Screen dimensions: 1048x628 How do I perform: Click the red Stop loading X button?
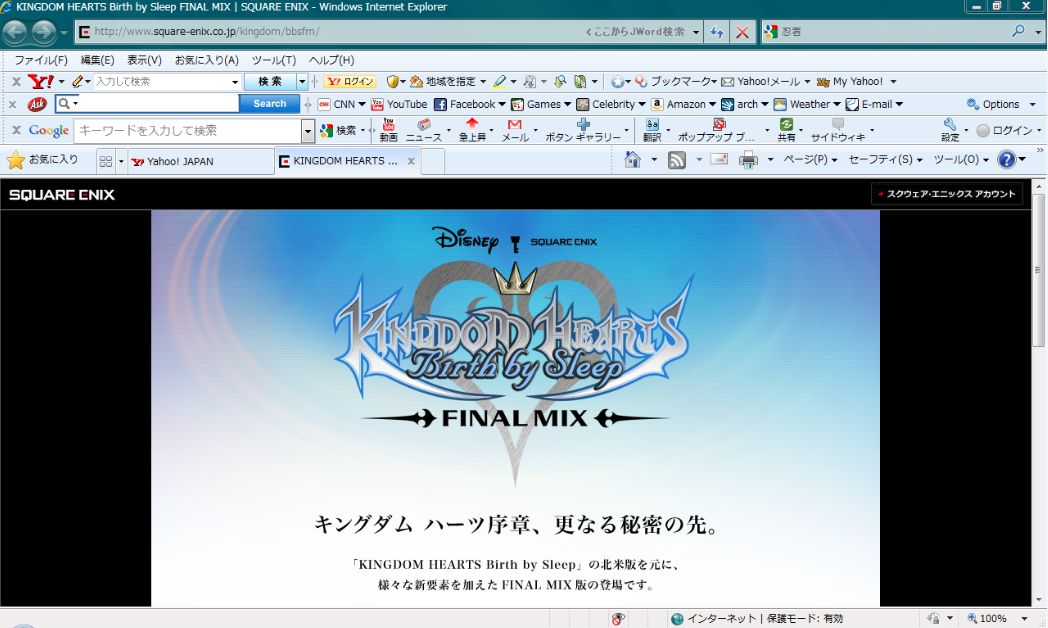click(742, 32)
